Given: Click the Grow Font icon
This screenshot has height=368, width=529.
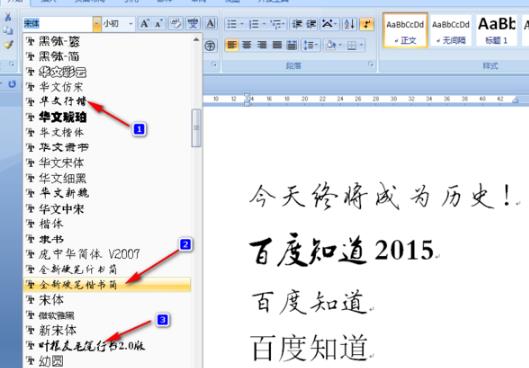Looking at the screenshot, I should pyautogui.click(x=144, y=24).
